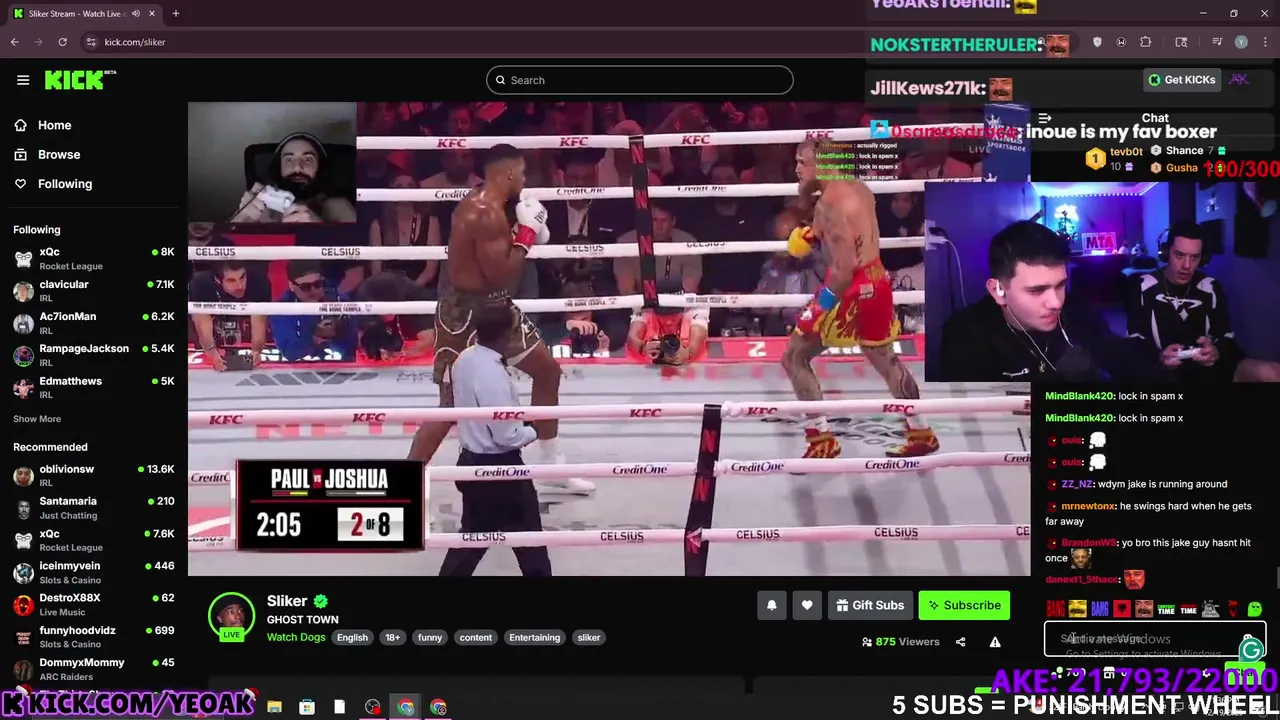
Task: Select the green blob emote in chat
Action: point(1255,608)
